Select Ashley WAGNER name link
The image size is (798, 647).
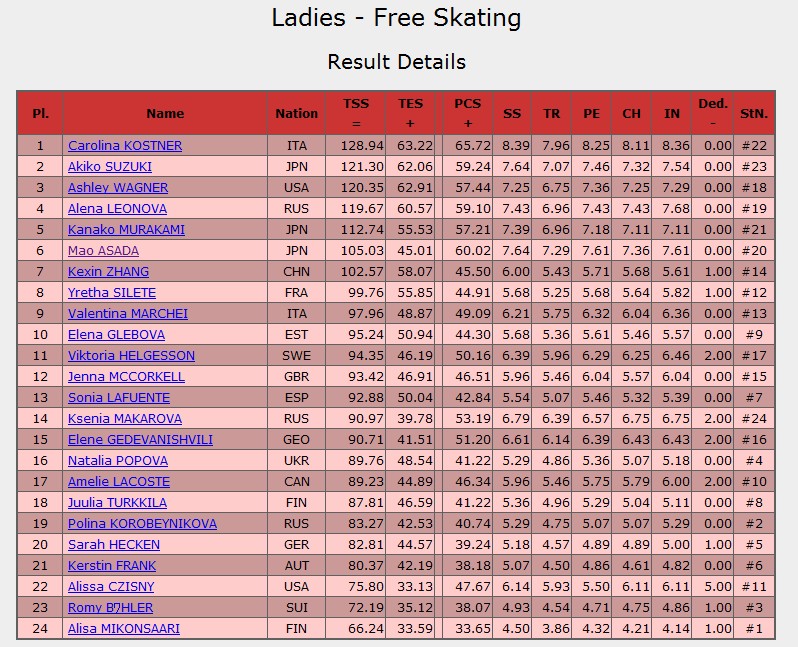(x=118, y=187)
